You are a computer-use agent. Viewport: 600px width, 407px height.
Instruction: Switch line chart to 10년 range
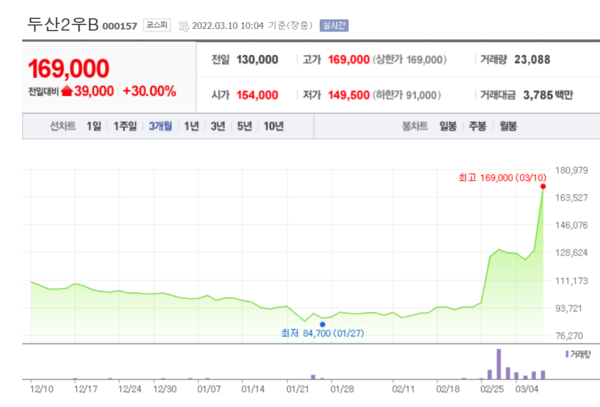click(274, 126)
